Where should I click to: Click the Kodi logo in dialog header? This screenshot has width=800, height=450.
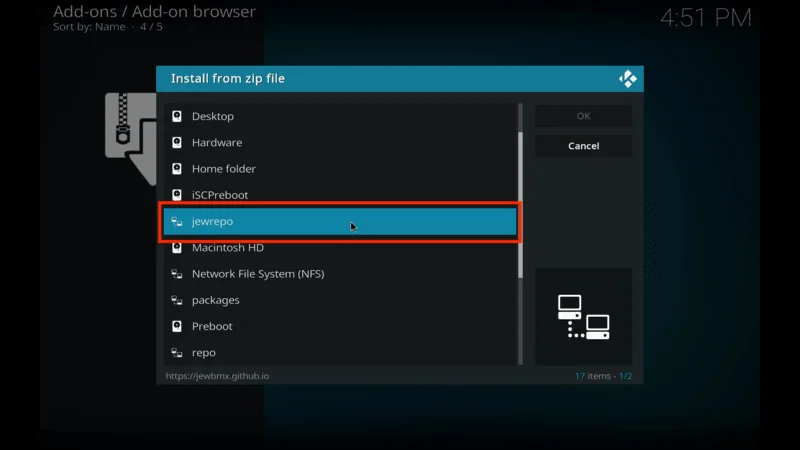click(628, 79)
